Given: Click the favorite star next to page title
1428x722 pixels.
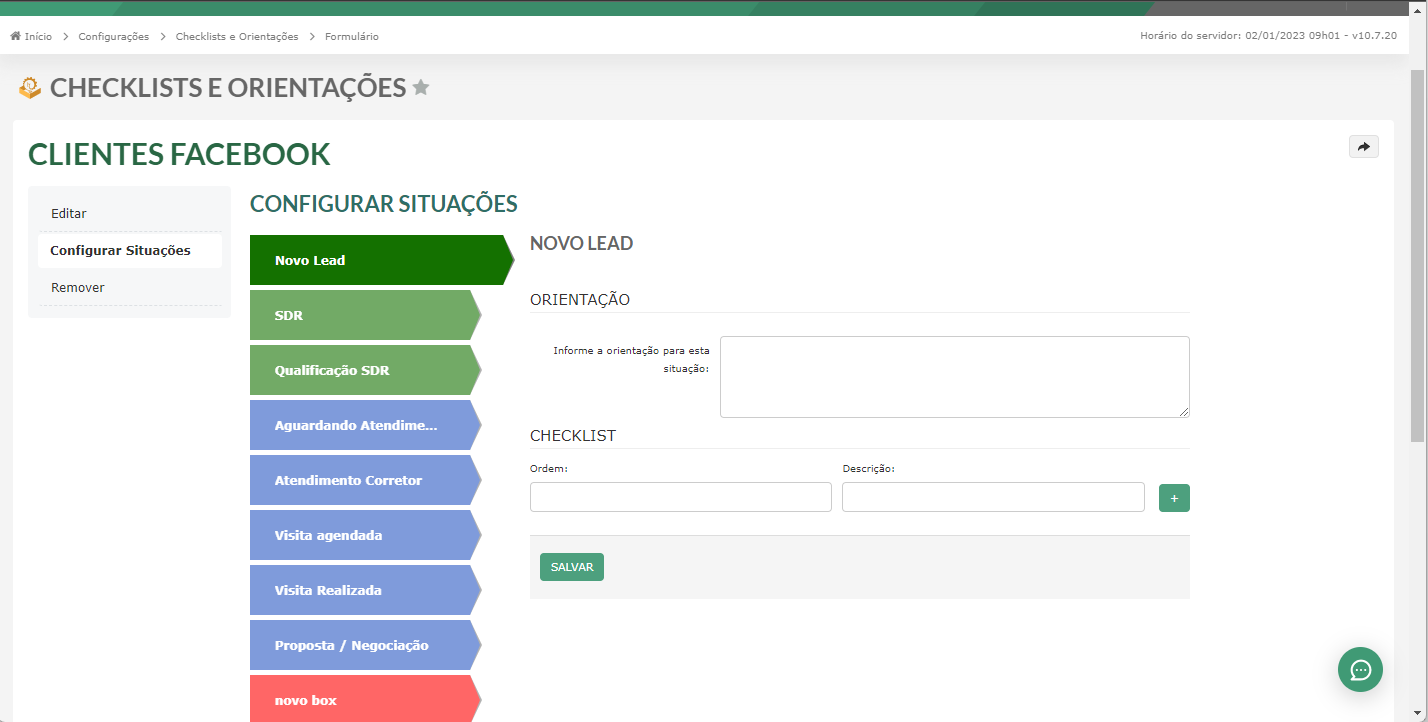Looking at the screenshot, I should [x=421, y=88].
